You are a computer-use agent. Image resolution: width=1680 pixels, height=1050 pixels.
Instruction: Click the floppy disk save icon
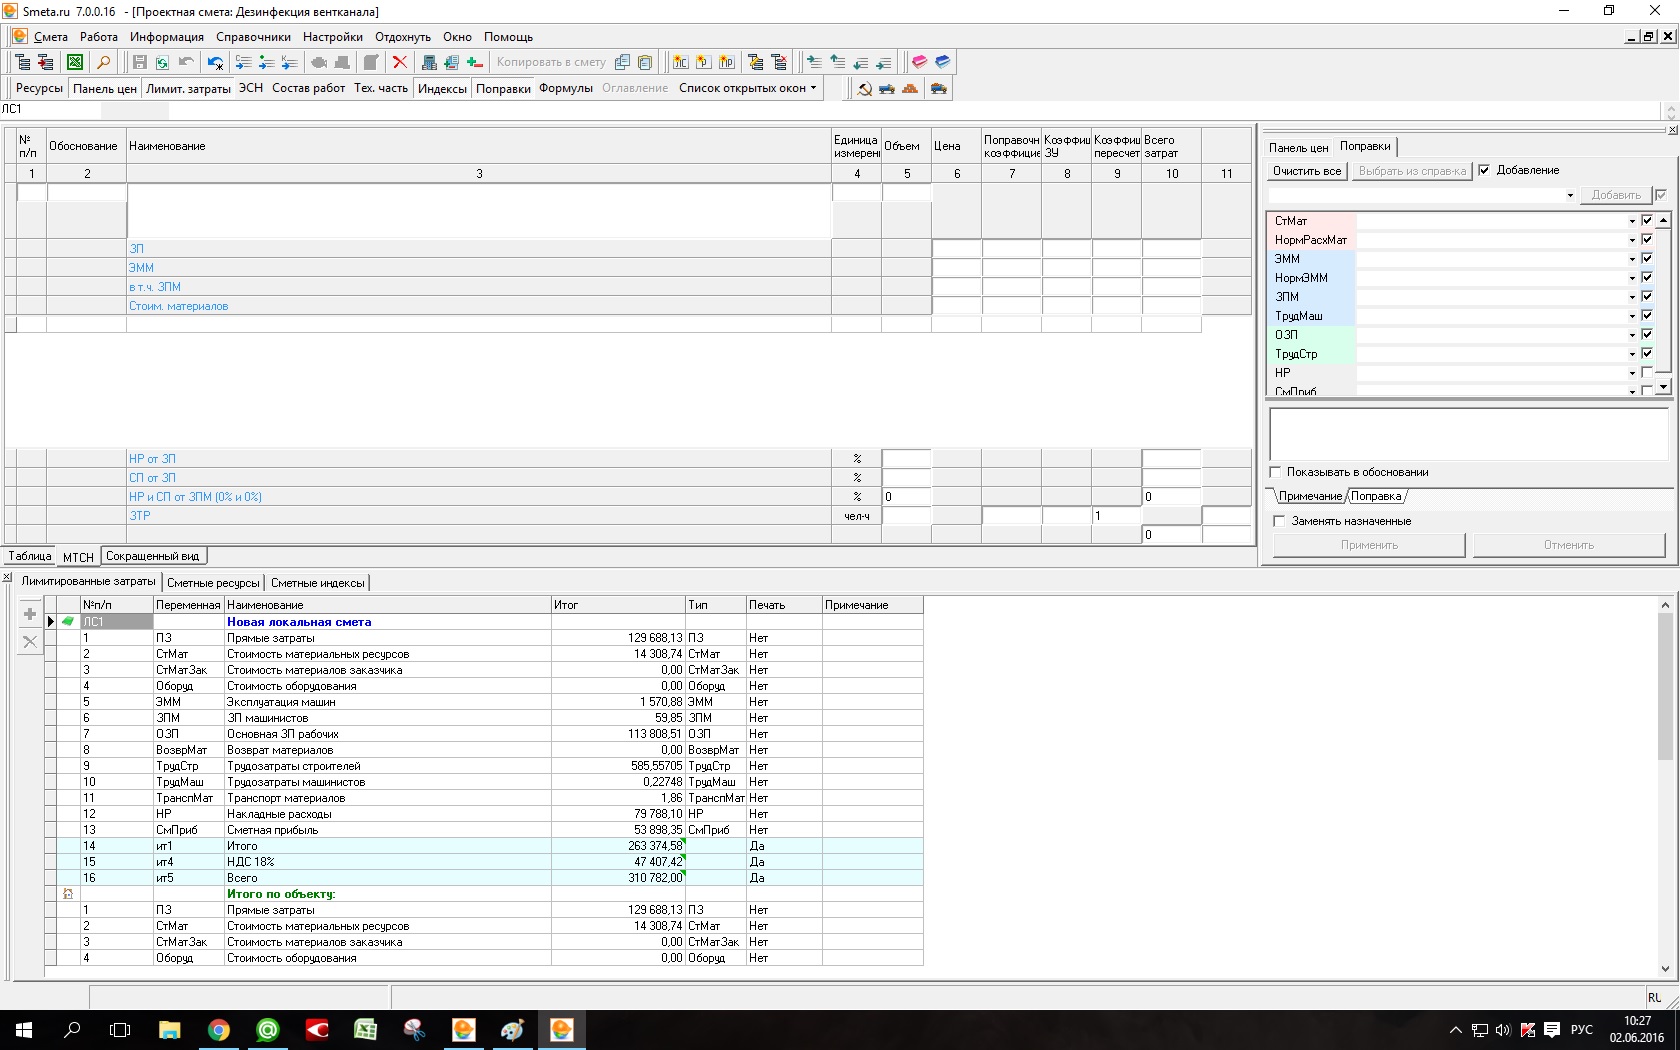(140, 62)
